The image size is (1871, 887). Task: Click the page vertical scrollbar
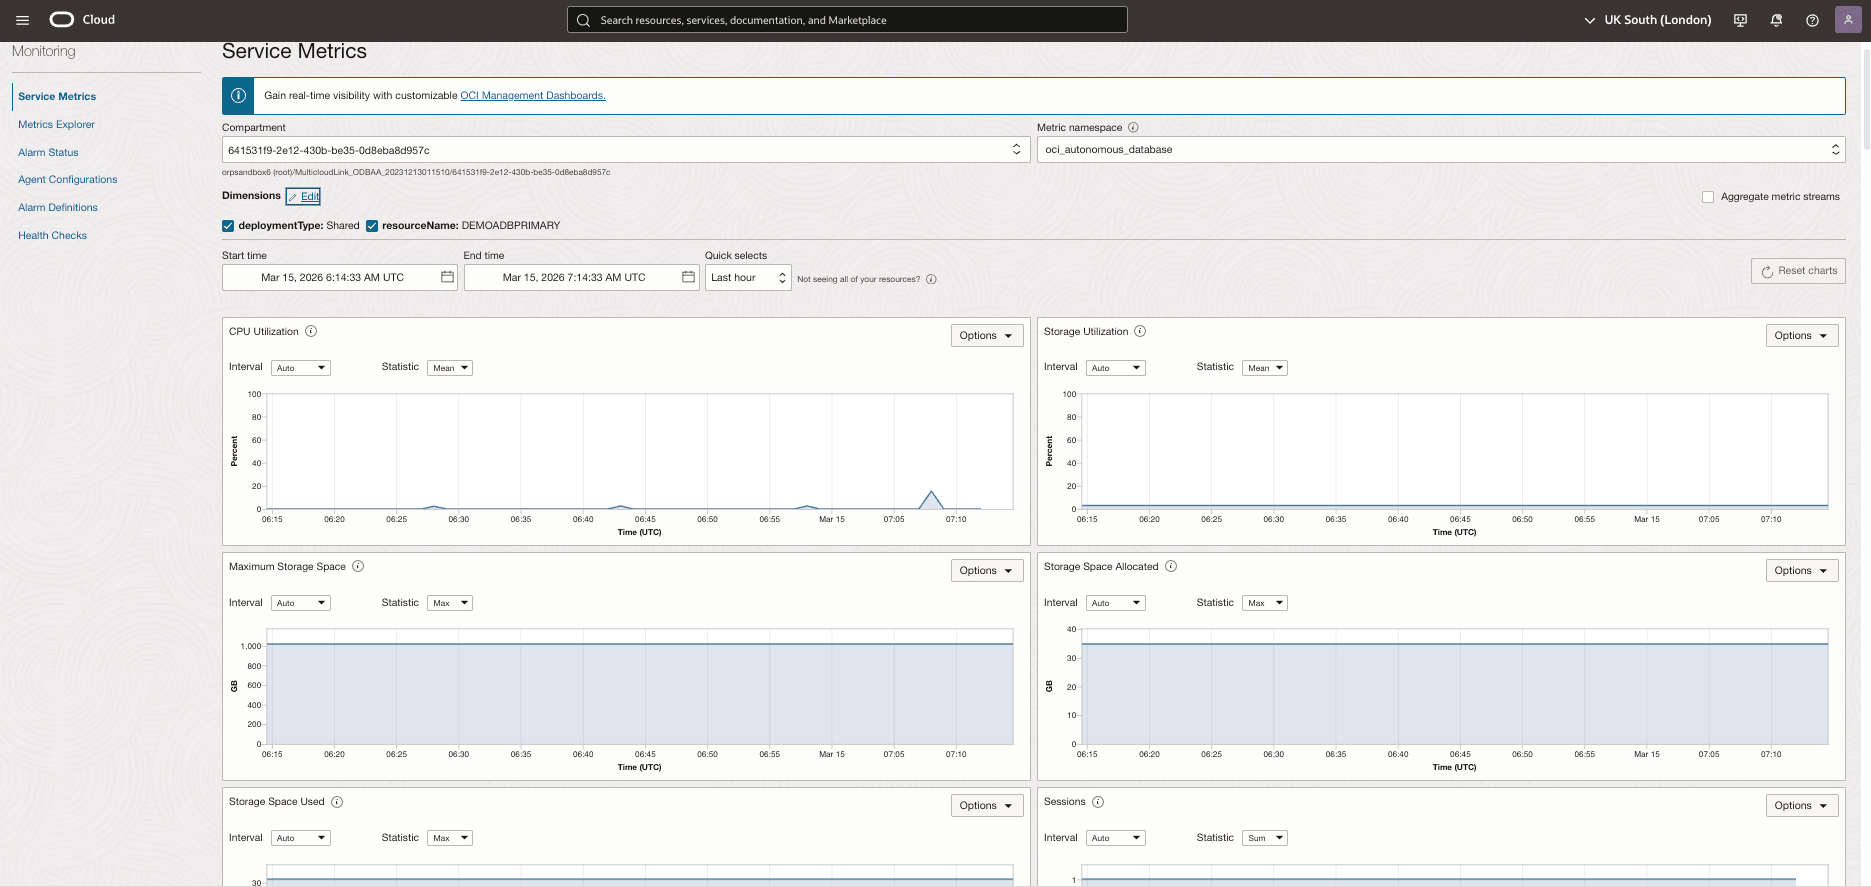[1864, 100]
